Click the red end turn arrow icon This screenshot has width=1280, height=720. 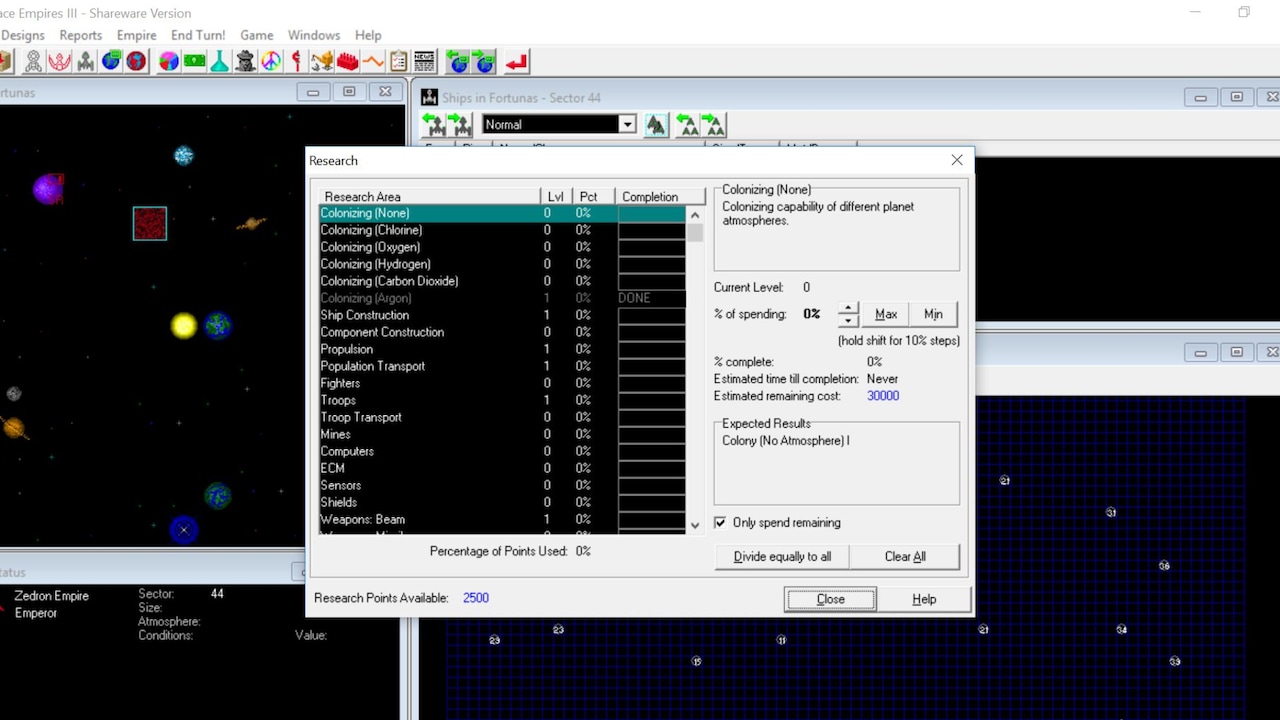(516, 62)
